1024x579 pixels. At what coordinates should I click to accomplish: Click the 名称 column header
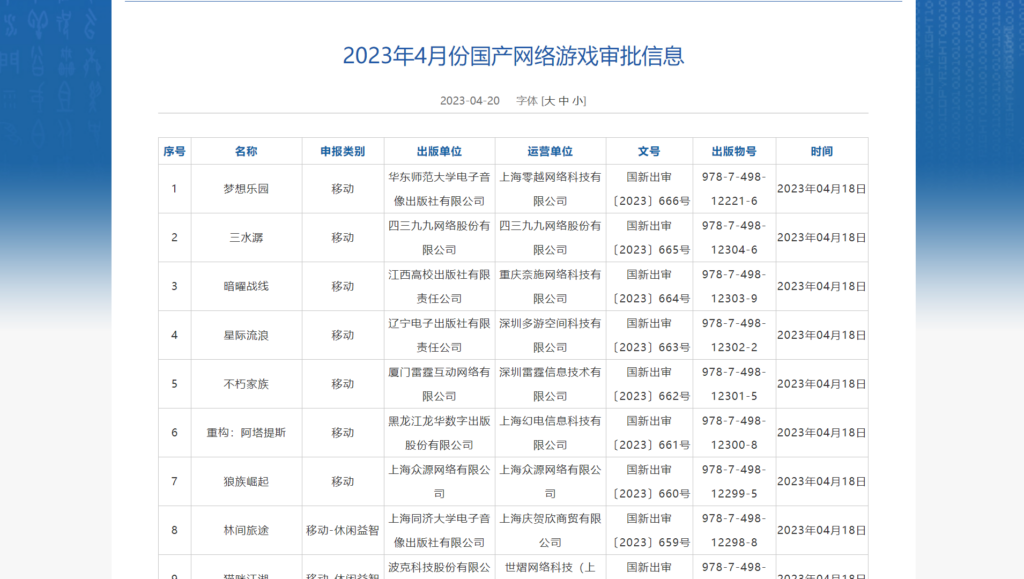coord(246,151)
